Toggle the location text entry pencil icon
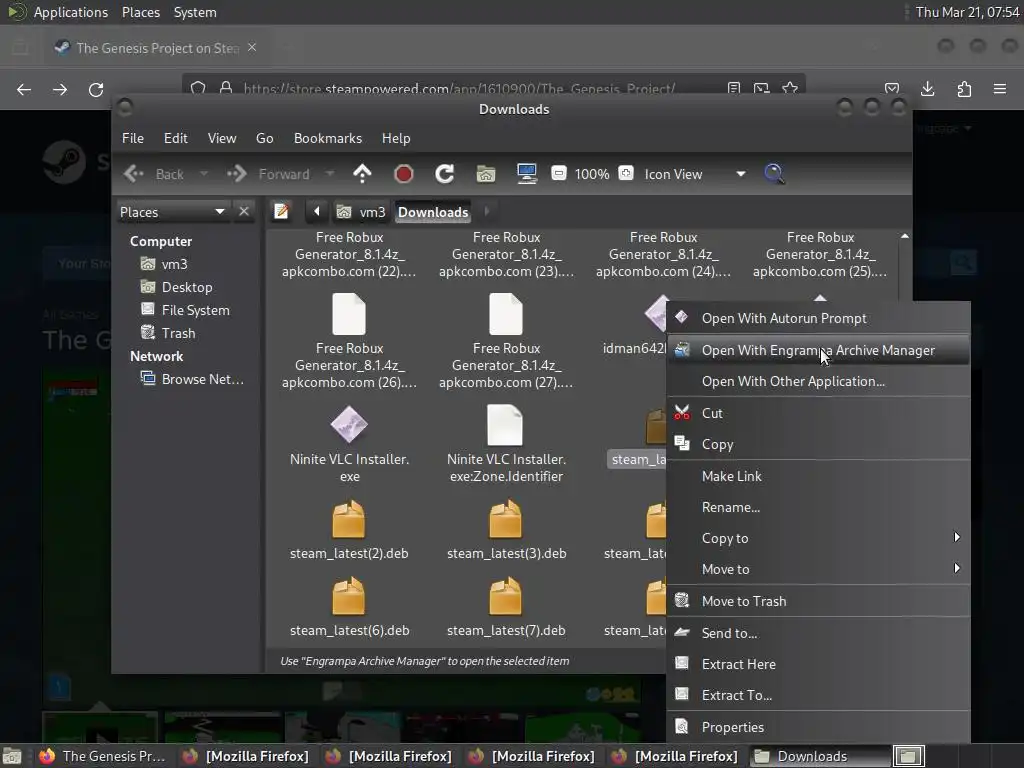This screenshot has width=1024, height=768. [x=281, y=212]
